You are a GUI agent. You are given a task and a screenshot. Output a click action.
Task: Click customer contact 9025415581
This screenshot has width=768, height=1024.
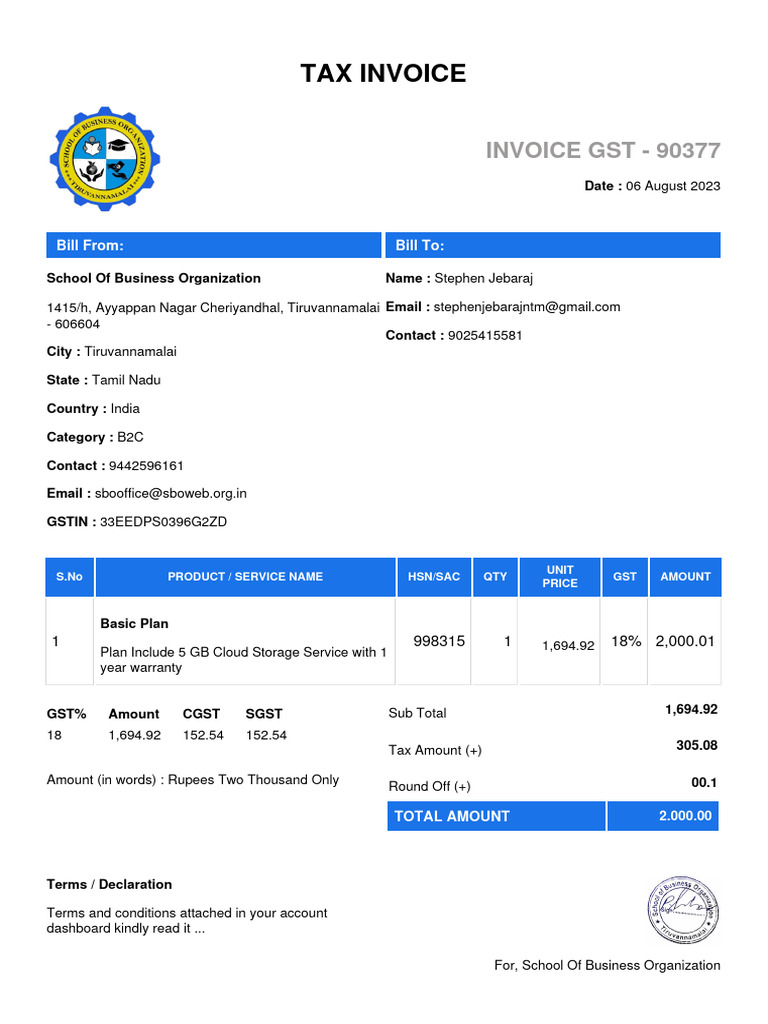click(x=485, y=336)
